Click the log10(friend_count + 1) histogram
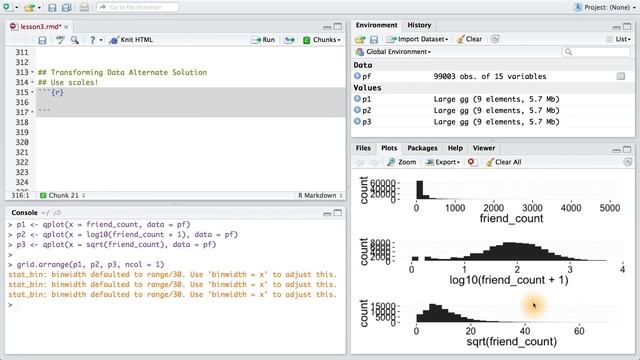 (x=492, y=261)
